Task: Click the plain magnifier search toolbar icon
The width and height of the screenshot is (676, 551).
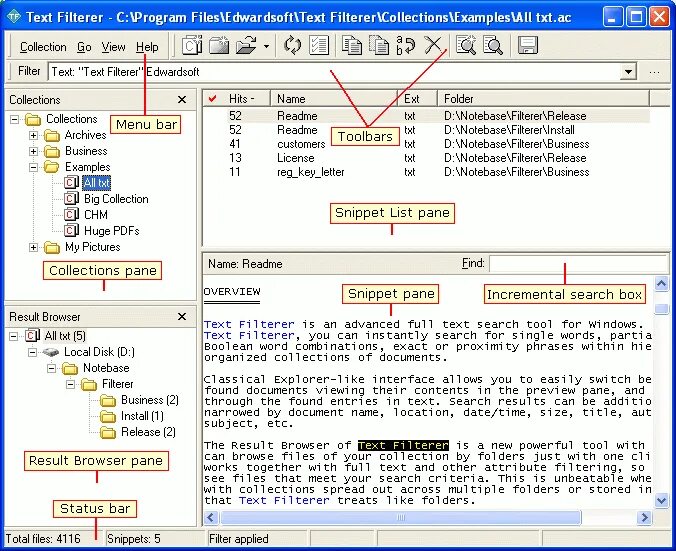Action: pyautogui.click(x=493, y=45)
